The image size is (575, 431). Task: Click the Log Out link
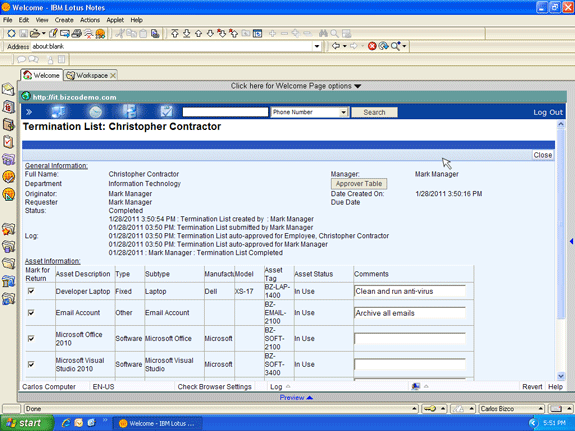[548, 112]
